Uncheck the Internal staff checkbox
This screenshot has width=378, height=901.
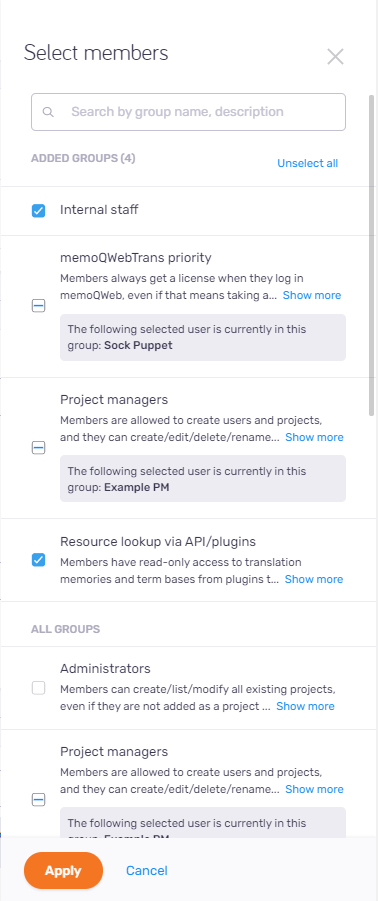tap(38, 211)
